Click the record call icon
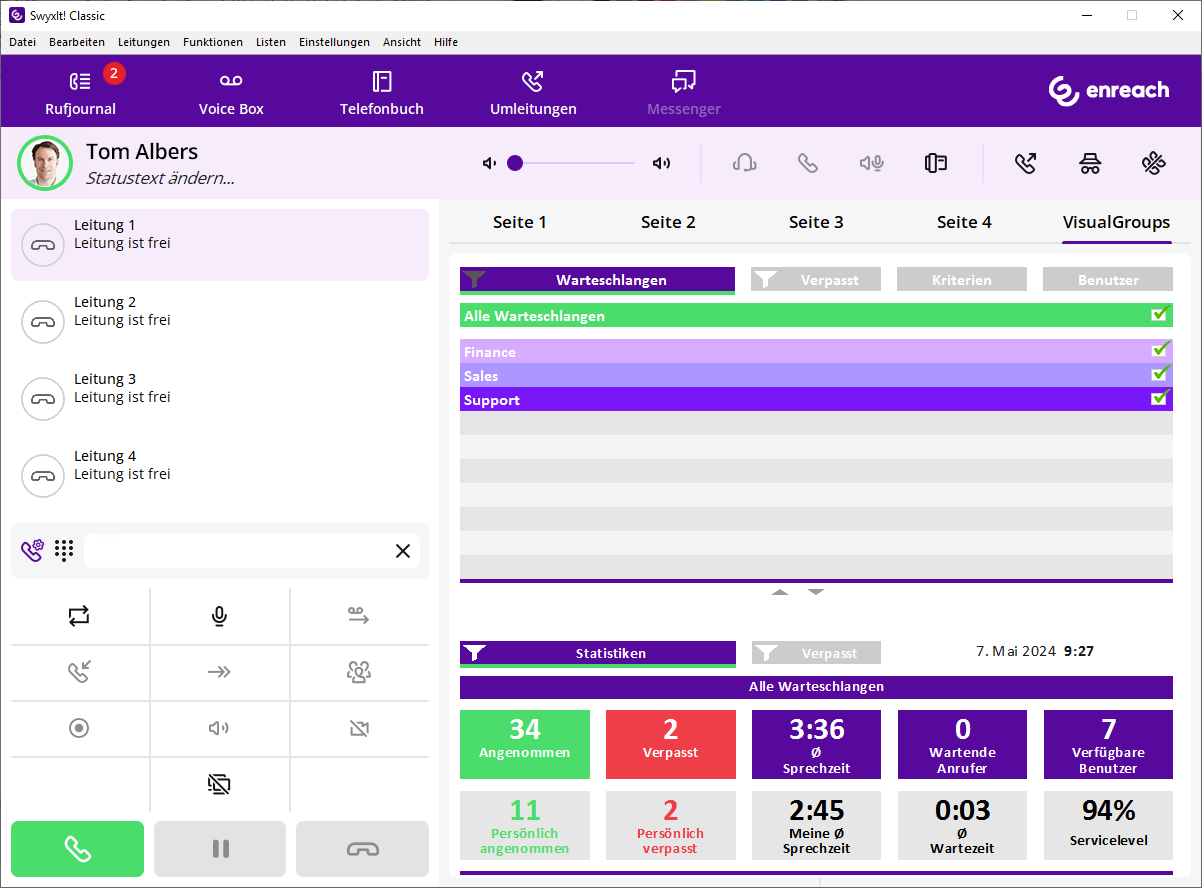This screenshot has height=888, width=1202. [80, 728]
